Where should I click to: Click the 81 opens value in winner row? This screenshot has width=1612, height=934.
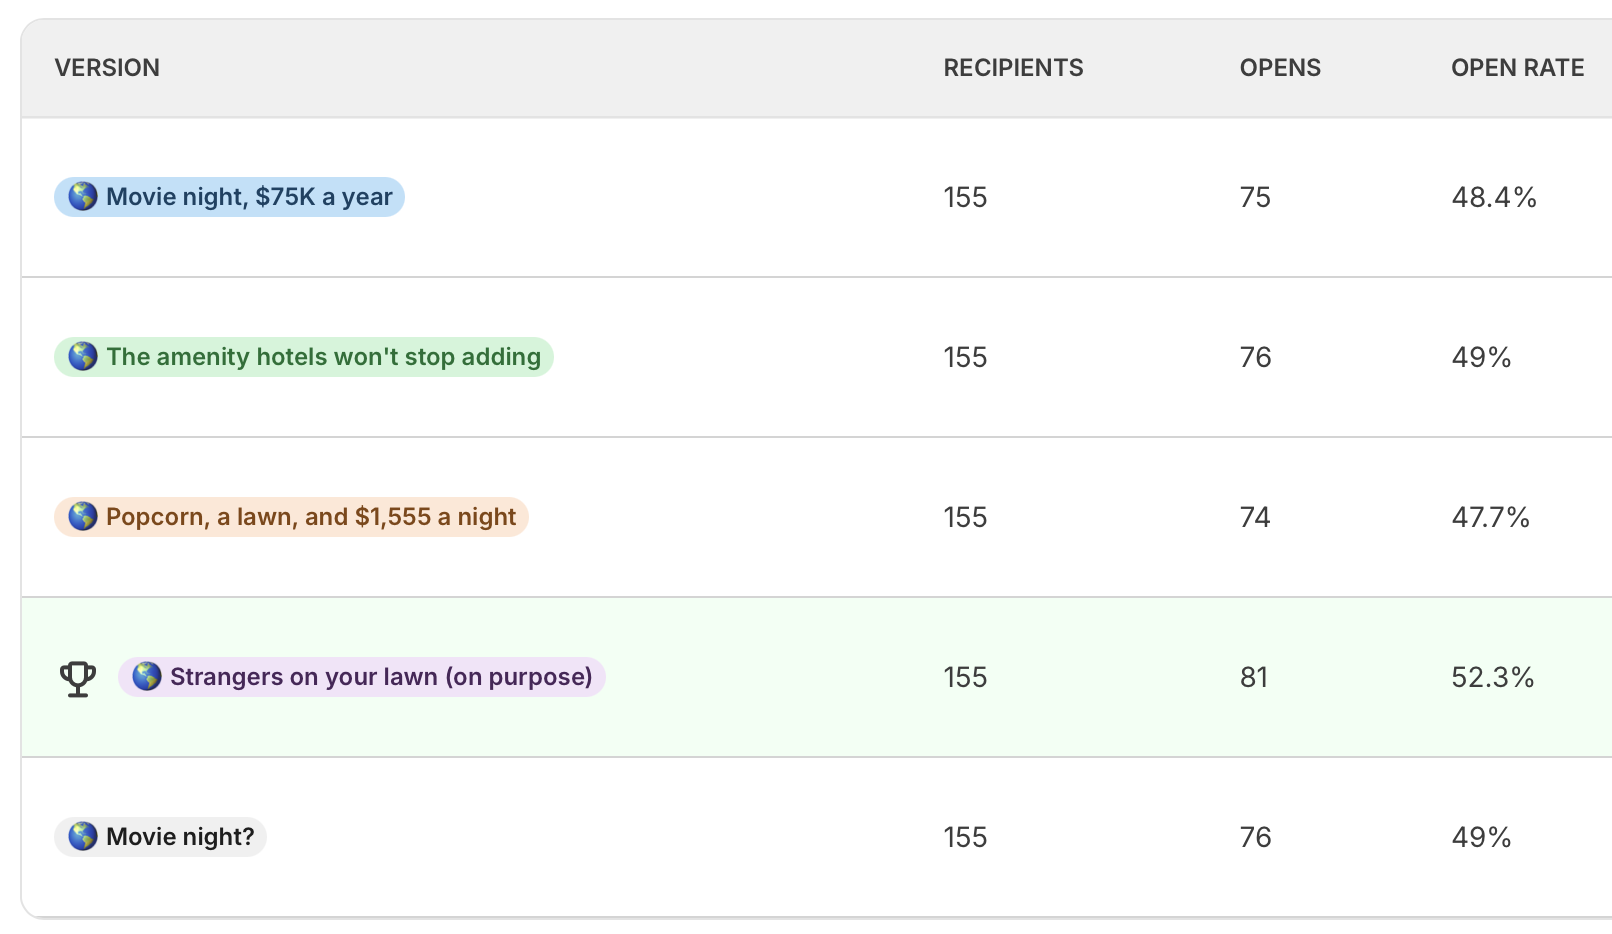coord(1254,677)
